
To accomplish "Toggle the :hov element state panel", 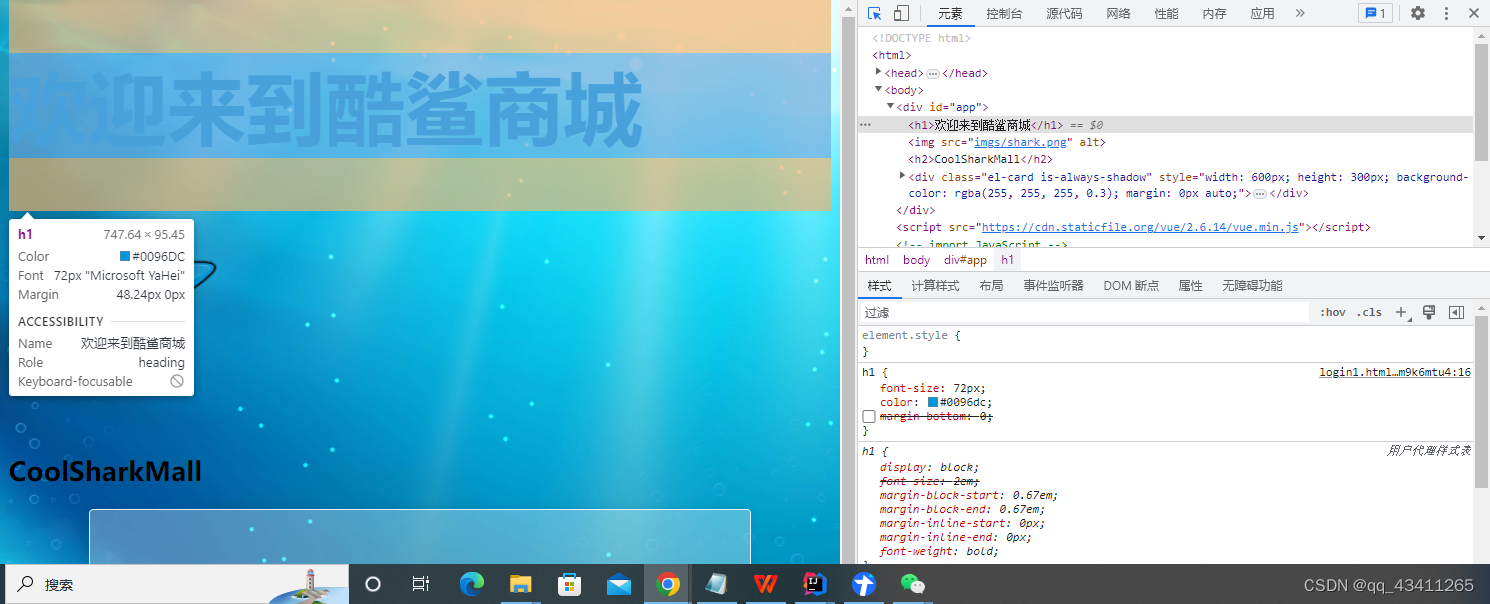I will coord(1333,312).
